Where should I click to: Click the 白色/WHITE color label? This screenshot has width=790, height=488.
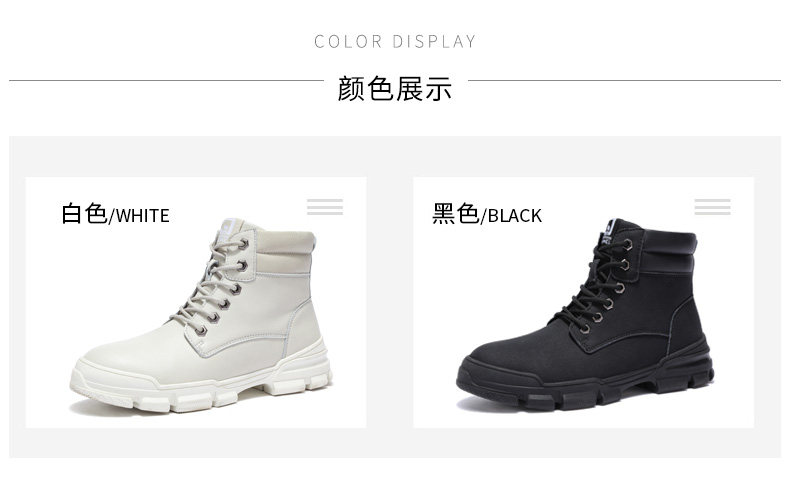pos(115,214)
